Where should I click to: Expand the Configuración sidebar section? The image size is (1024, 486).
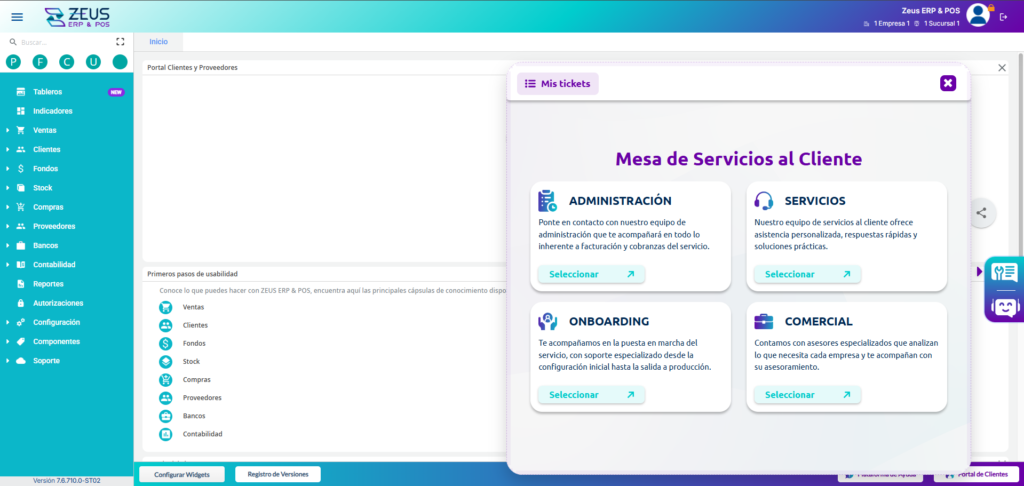coord(56,322)
